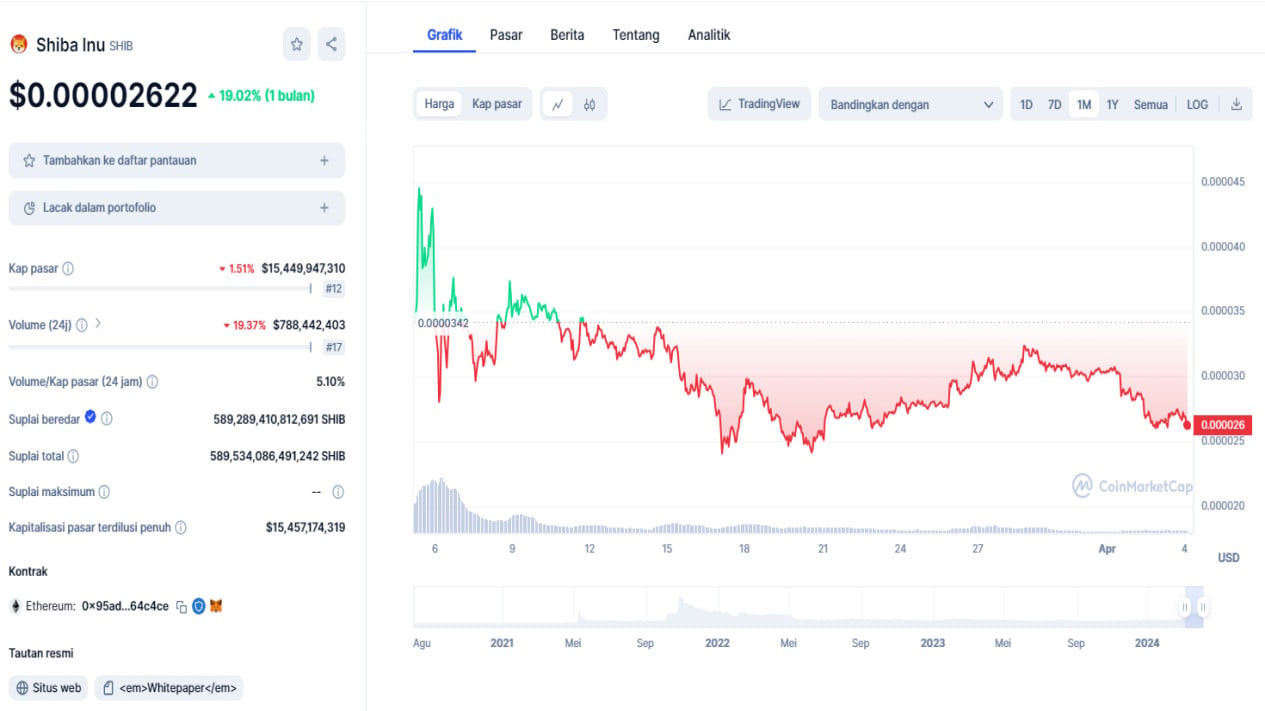Select the 7D time range
The width and height of the screenshot is (1265, 711).
pyautogui.click(x=1054, y=104)
